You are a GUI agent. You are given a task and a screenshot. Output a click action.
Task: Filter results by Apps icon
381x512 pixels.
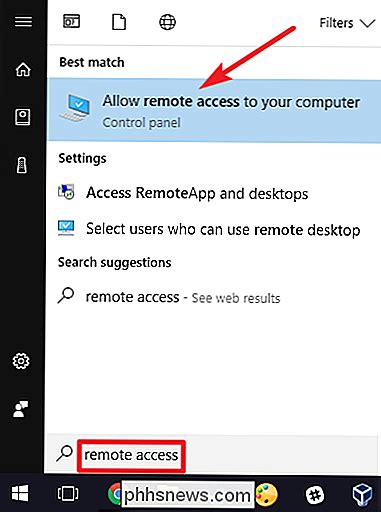(x=71, y=22)
